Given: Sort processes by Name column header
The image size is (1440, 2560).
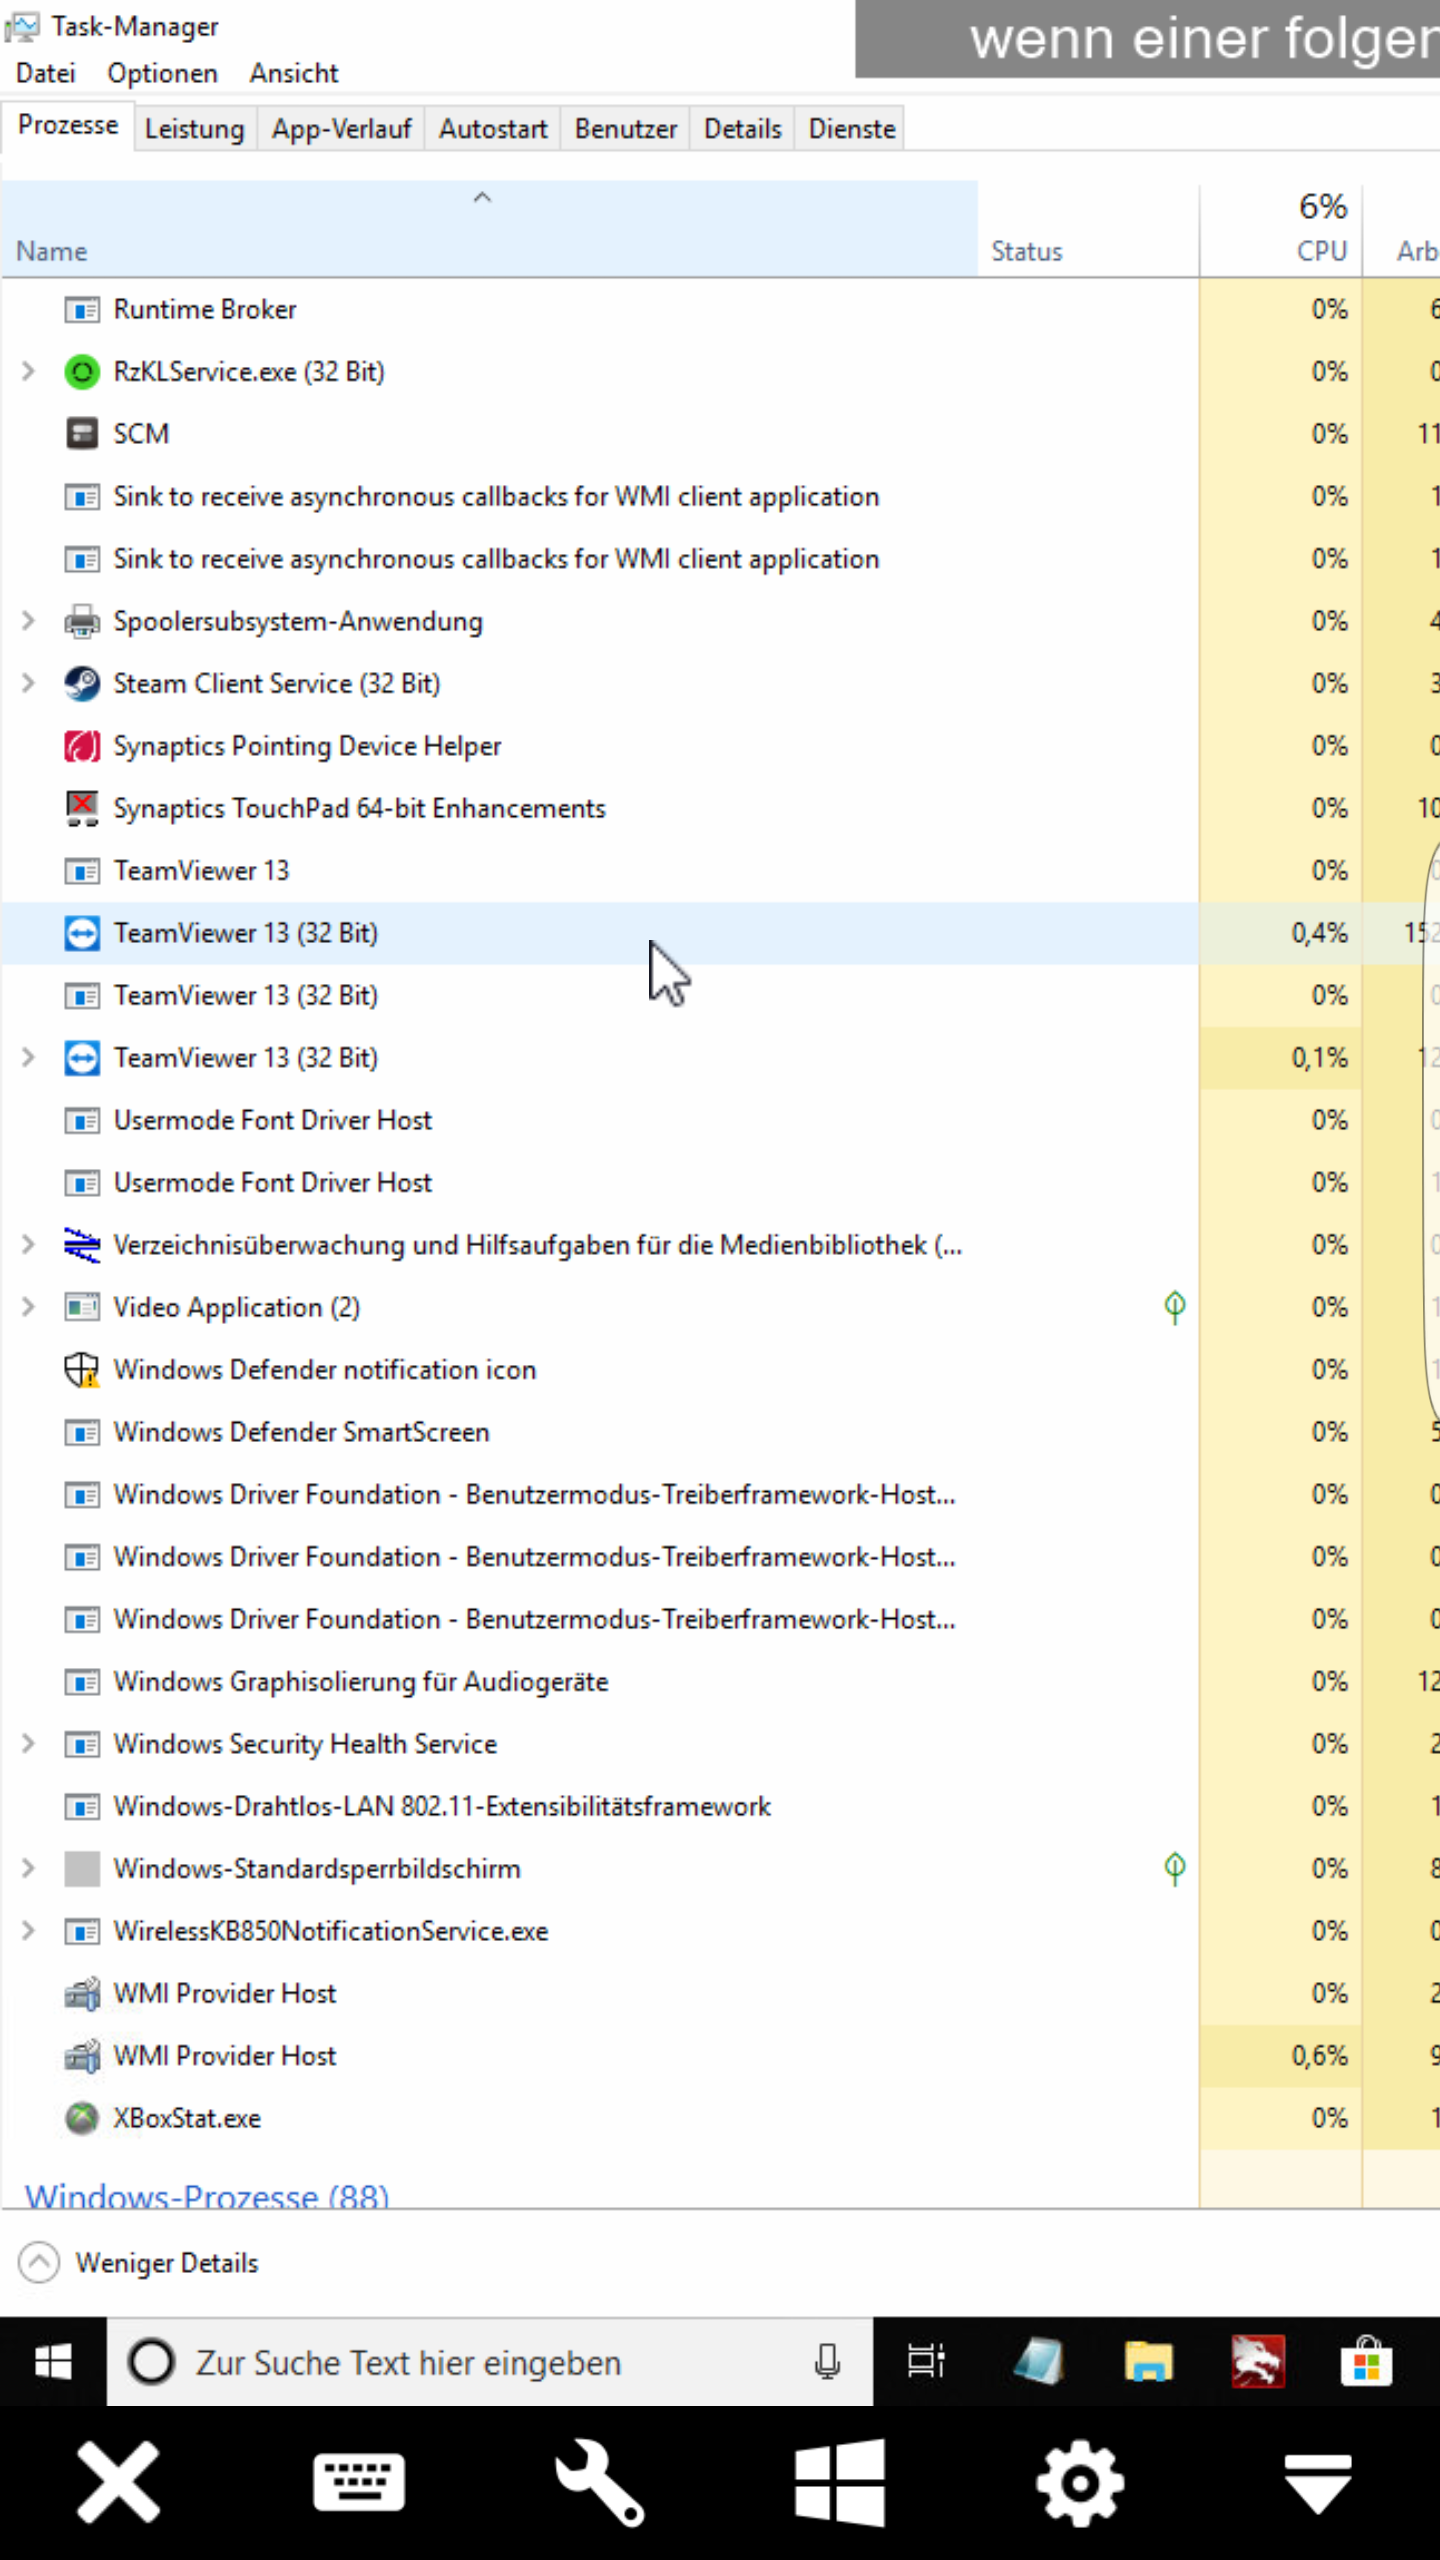Looking at the screenshot, I should [489, 228].
